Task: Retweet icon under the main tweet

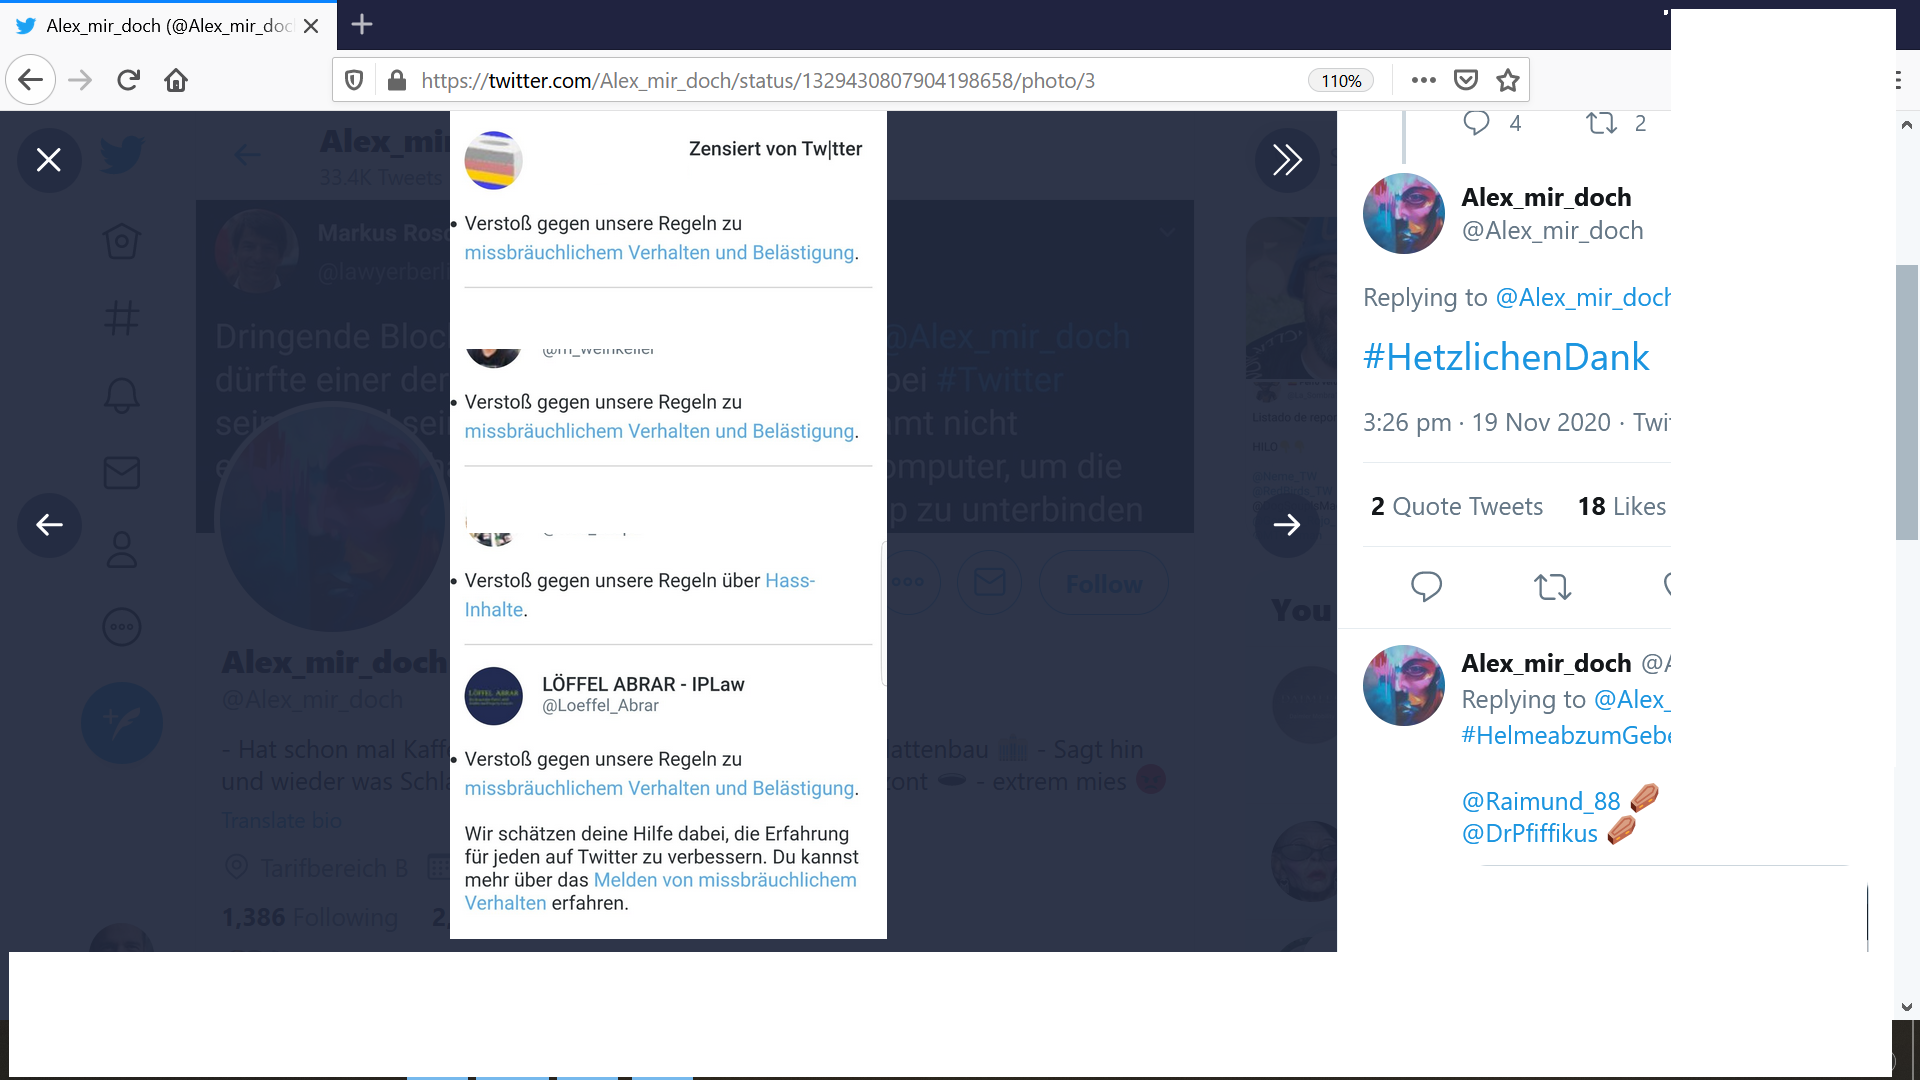Action: pyautogui.click(x=1552, y=586)
